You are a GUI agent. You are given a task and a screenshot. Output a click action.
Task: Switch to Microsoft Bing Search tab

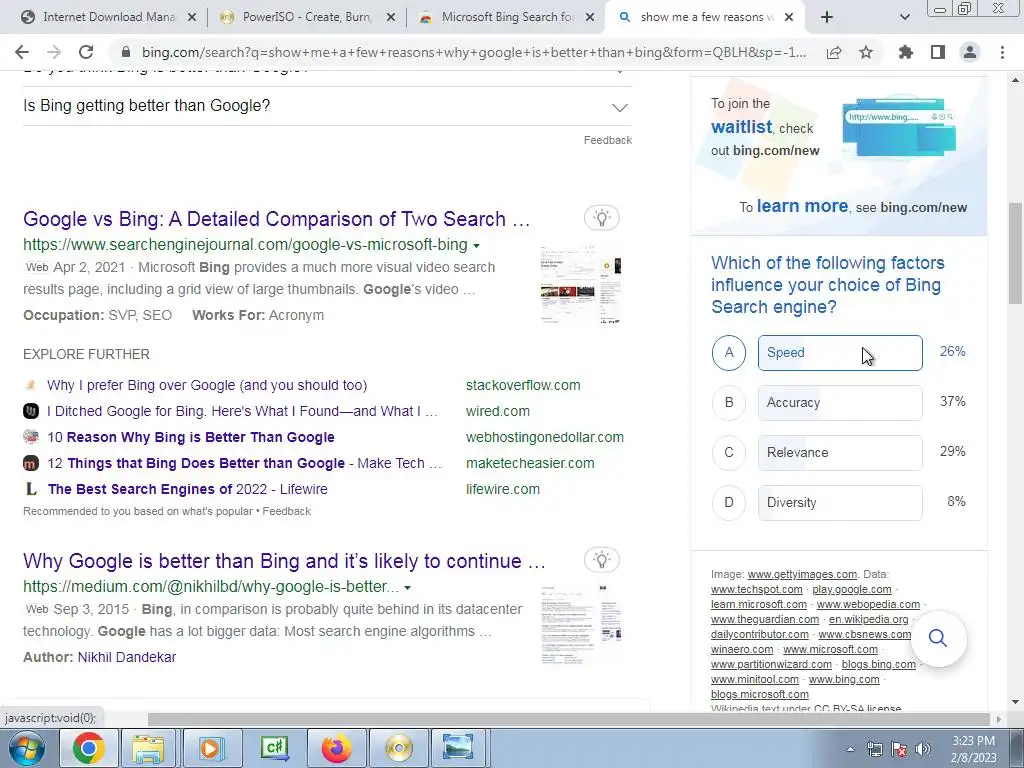[x=507, y=17]
